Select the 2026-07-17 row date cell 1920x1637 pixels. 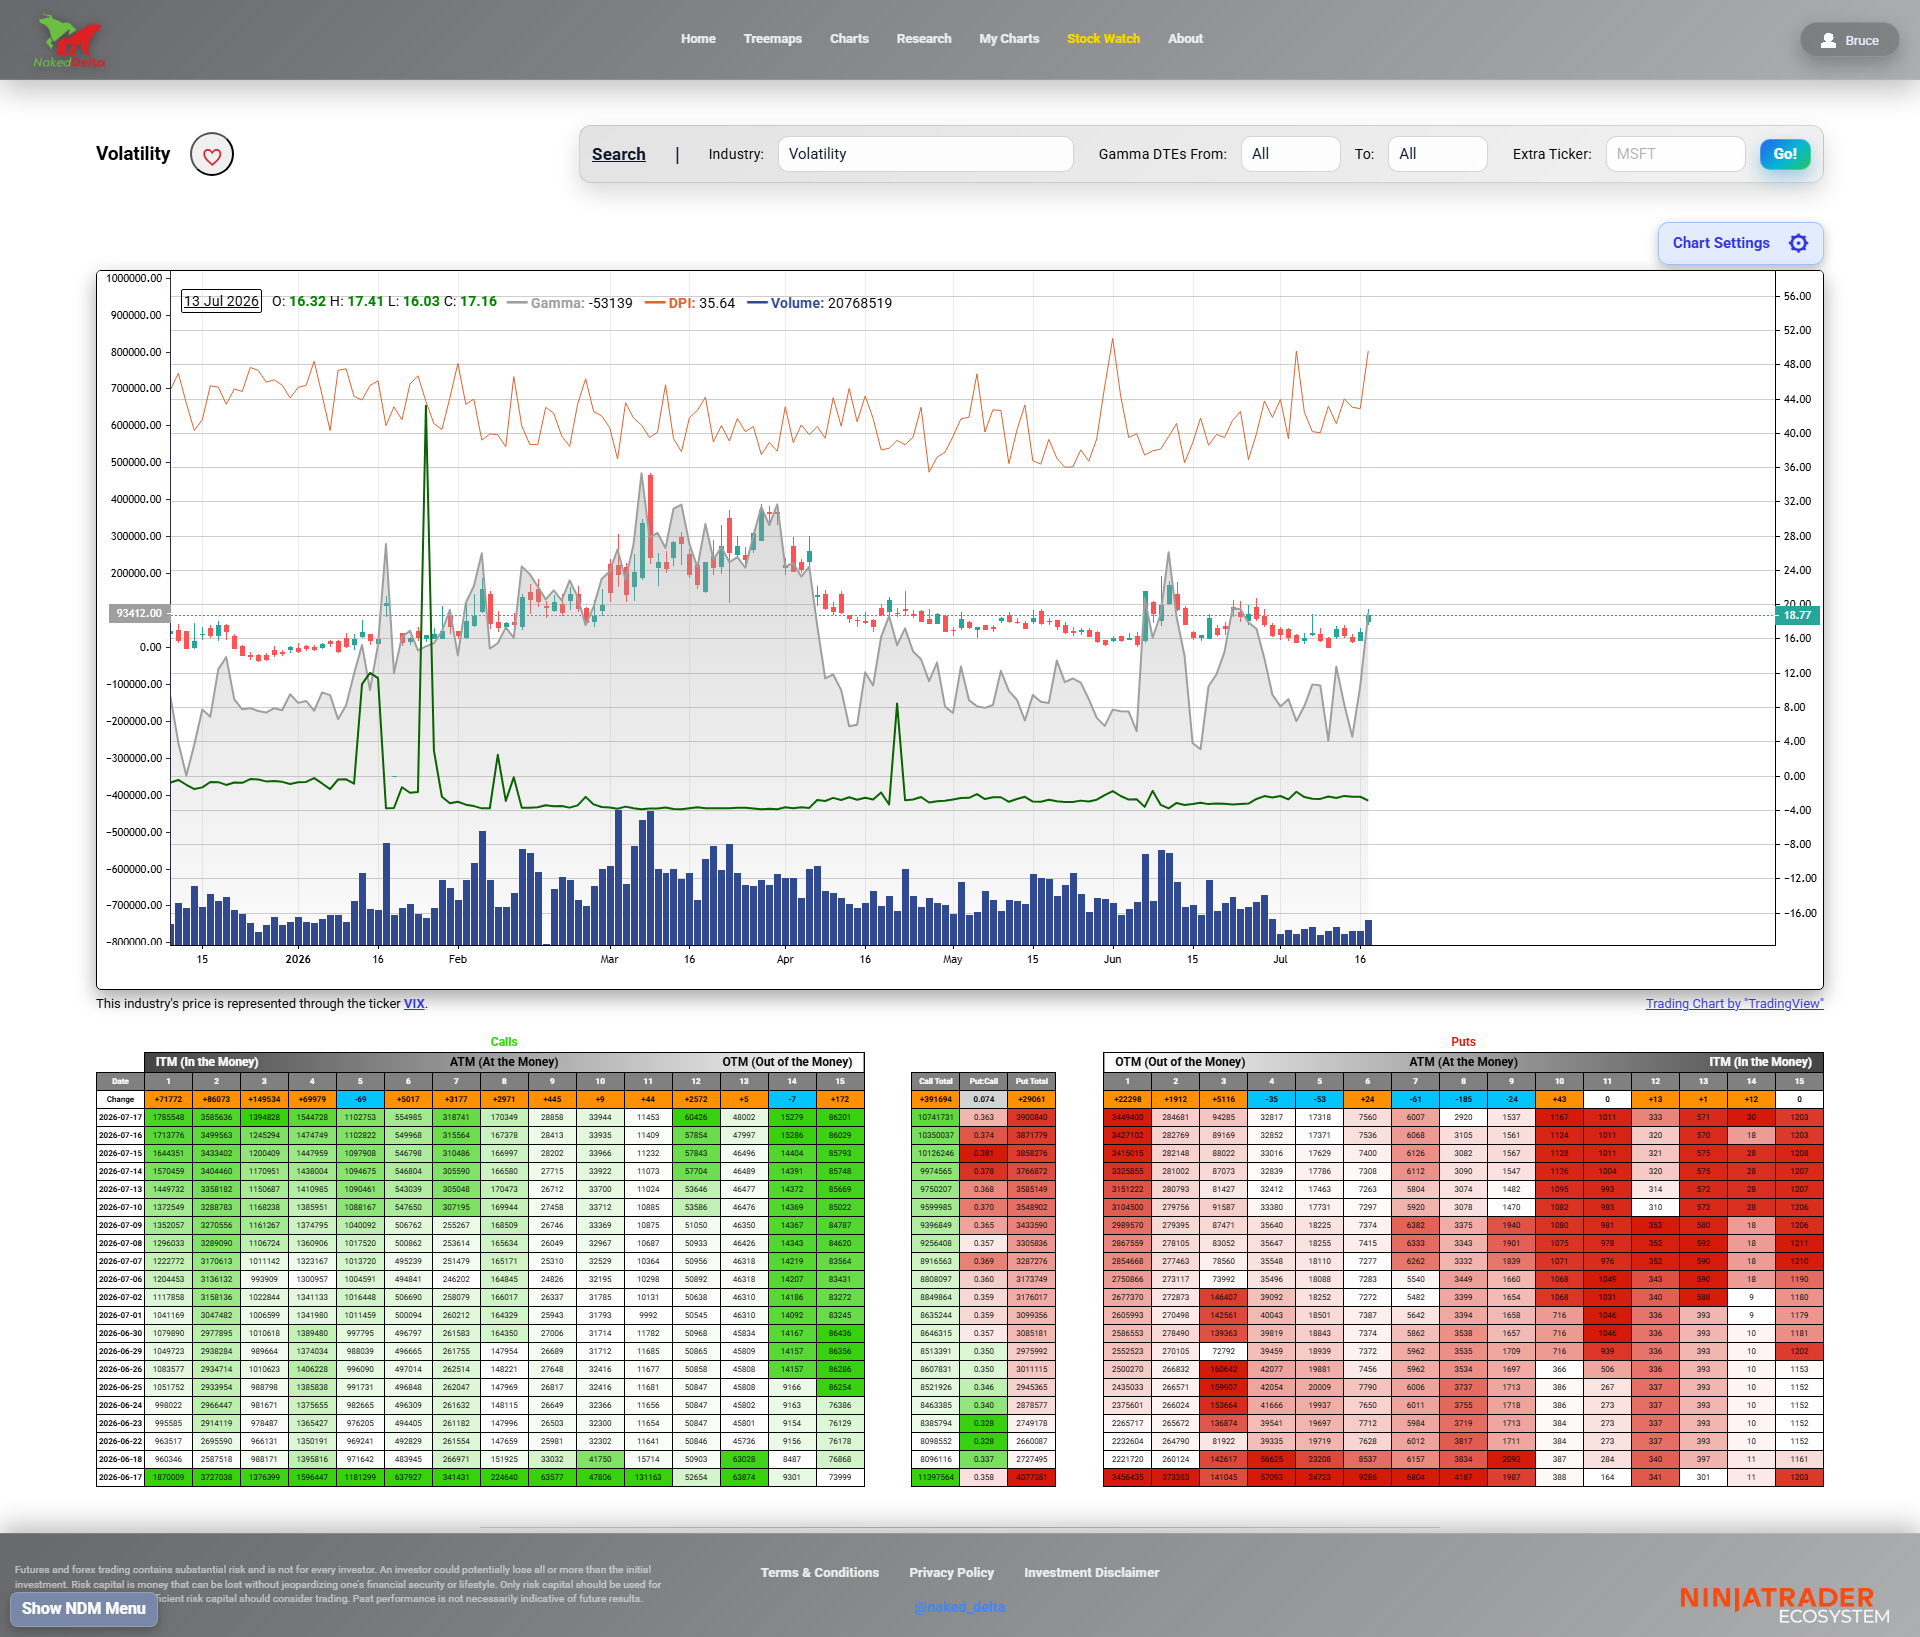[120, 1117]
